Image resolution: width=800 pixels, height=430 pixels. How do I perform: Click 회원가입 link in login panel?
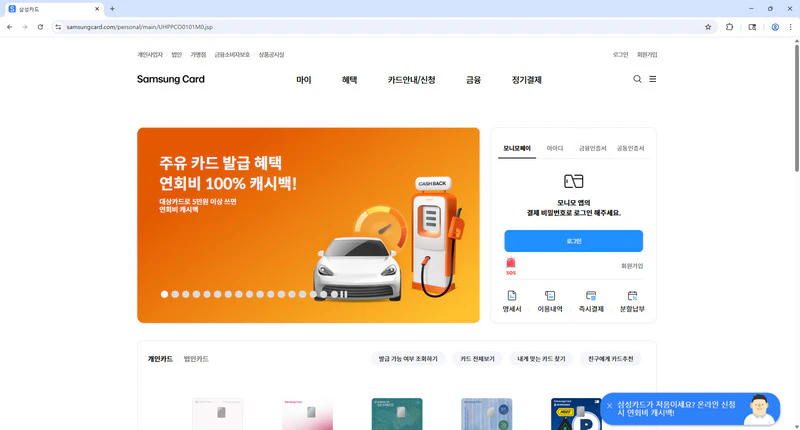(x=632, y=266)
